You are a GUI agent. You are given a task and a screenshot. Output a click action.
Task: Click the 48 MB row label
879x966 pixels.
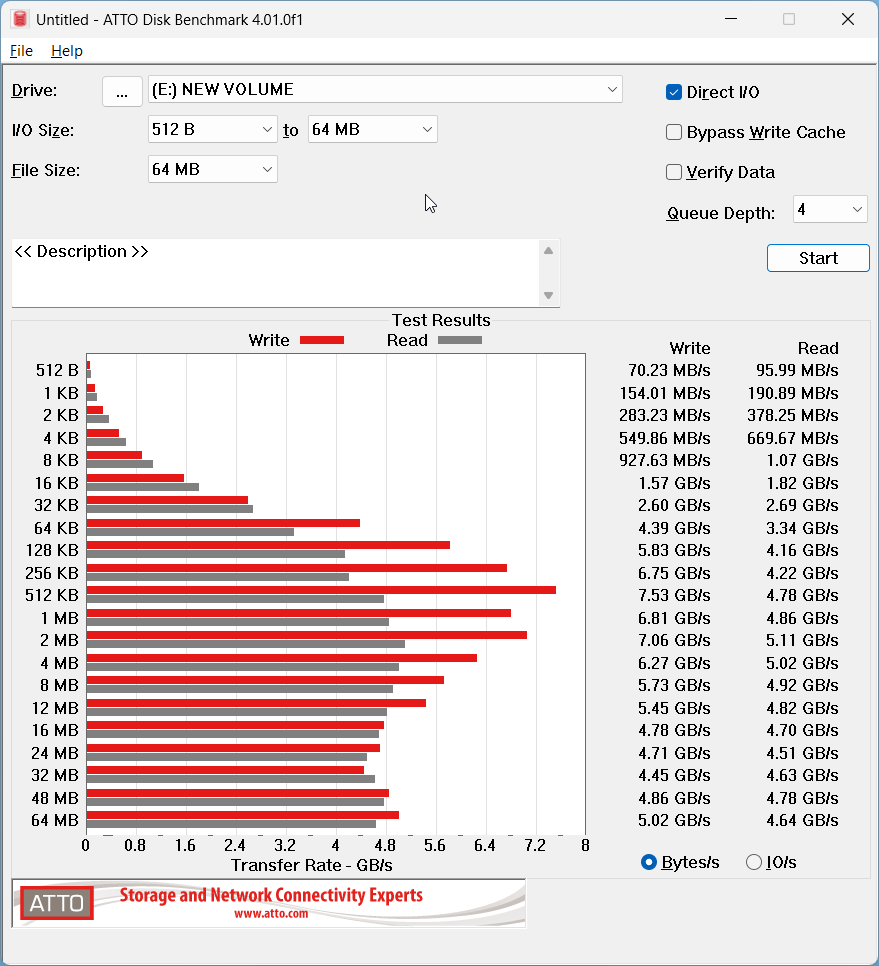pyautogui.click(x=55, y=798)
